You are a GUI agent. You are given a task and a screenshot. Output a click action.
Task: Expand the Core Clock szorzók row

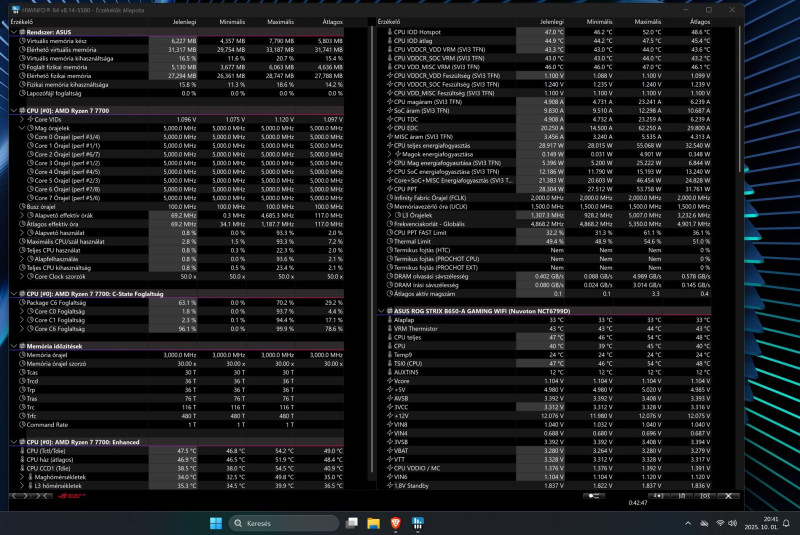(x=22, y=276)
